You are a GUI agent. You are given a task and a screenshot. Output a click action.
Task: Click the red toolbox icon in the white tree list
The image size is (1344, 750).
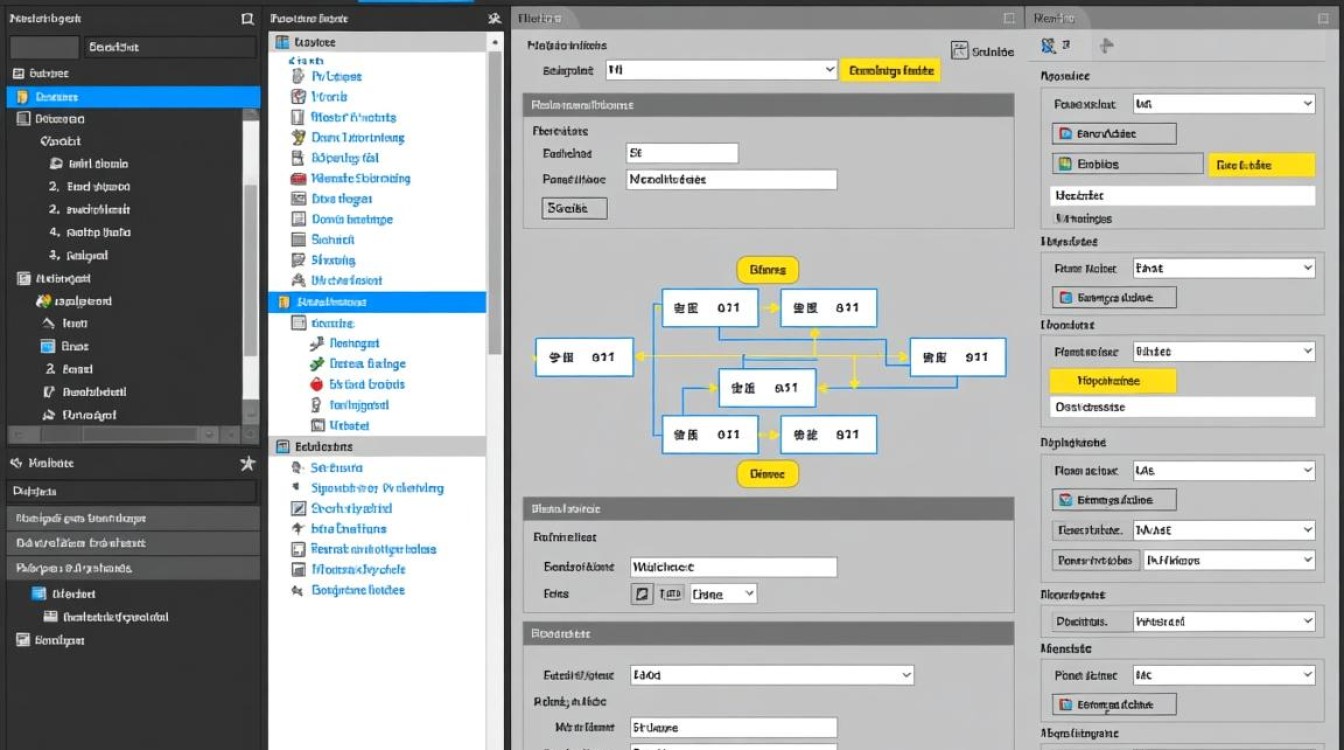(298, 179)
